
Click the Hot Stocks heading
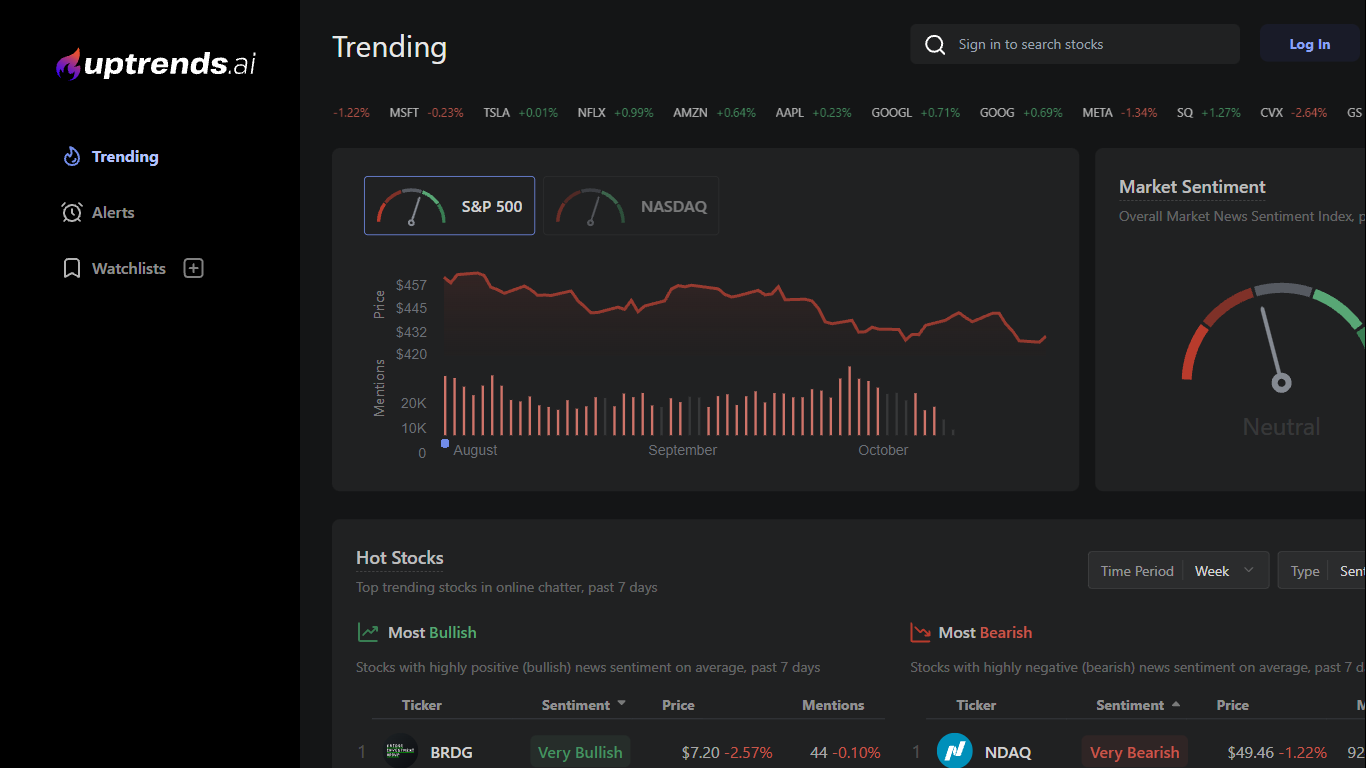tap(400, 558)
